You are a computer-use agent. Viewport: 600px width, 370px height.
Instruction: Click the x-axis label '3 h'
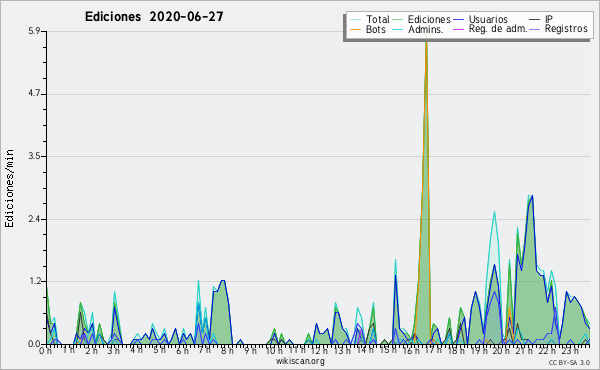(113, 350)
